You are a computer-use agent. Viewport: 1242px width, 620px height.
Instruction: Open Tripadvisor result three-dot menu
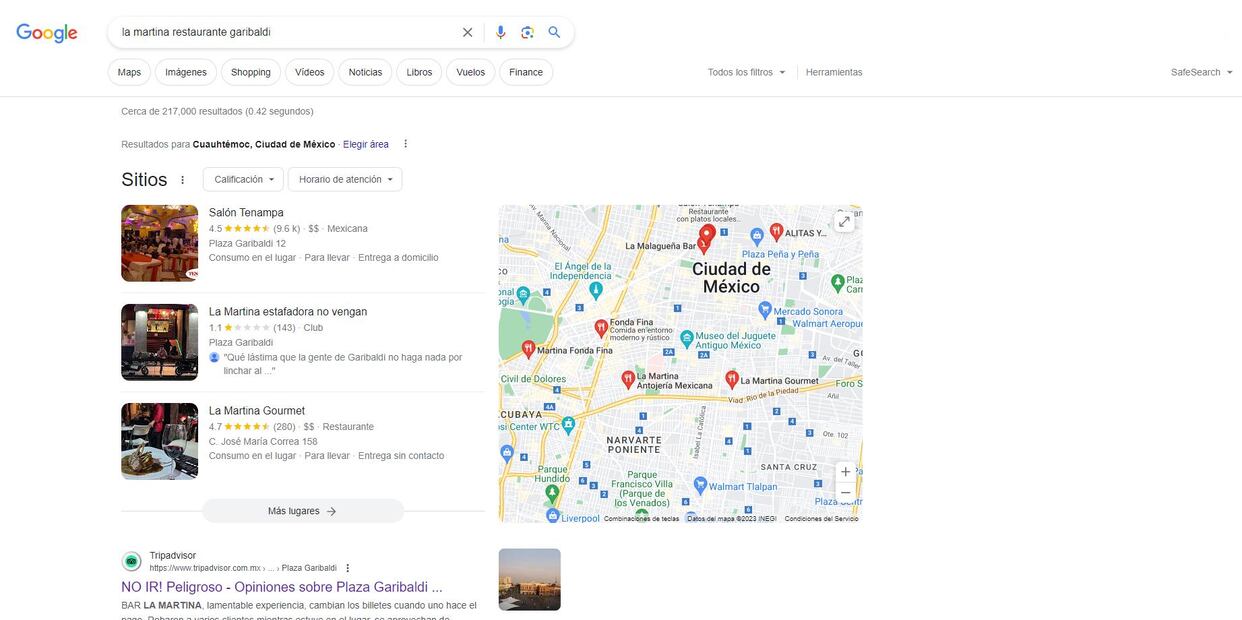coord(348,568)
